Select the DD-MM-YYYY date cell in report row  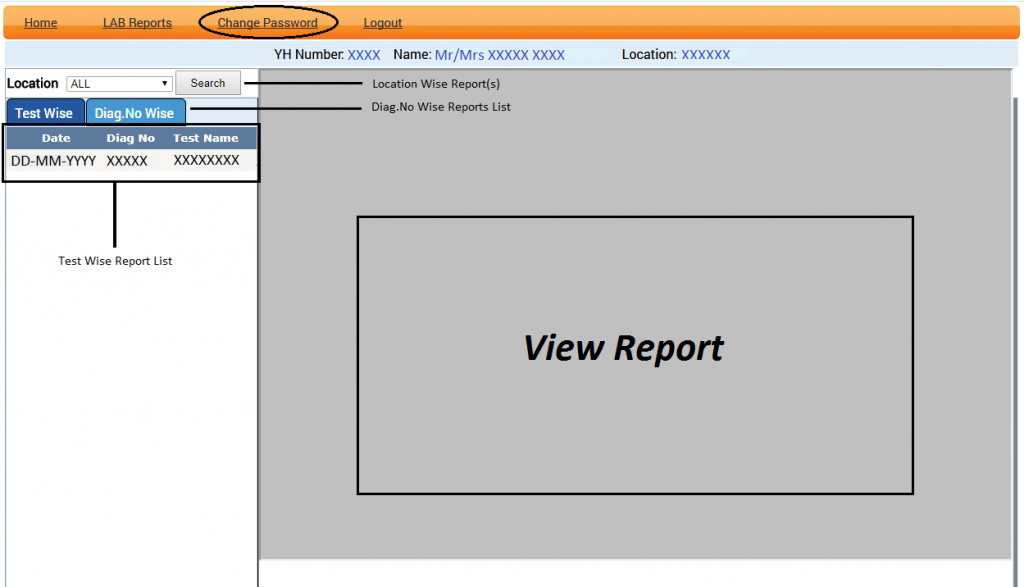click(x=54, y=161)
